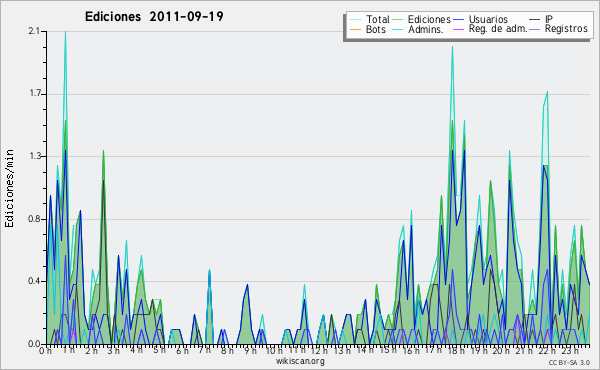
Task: Click the 18 h x-axis tick label
Action: 456,350
